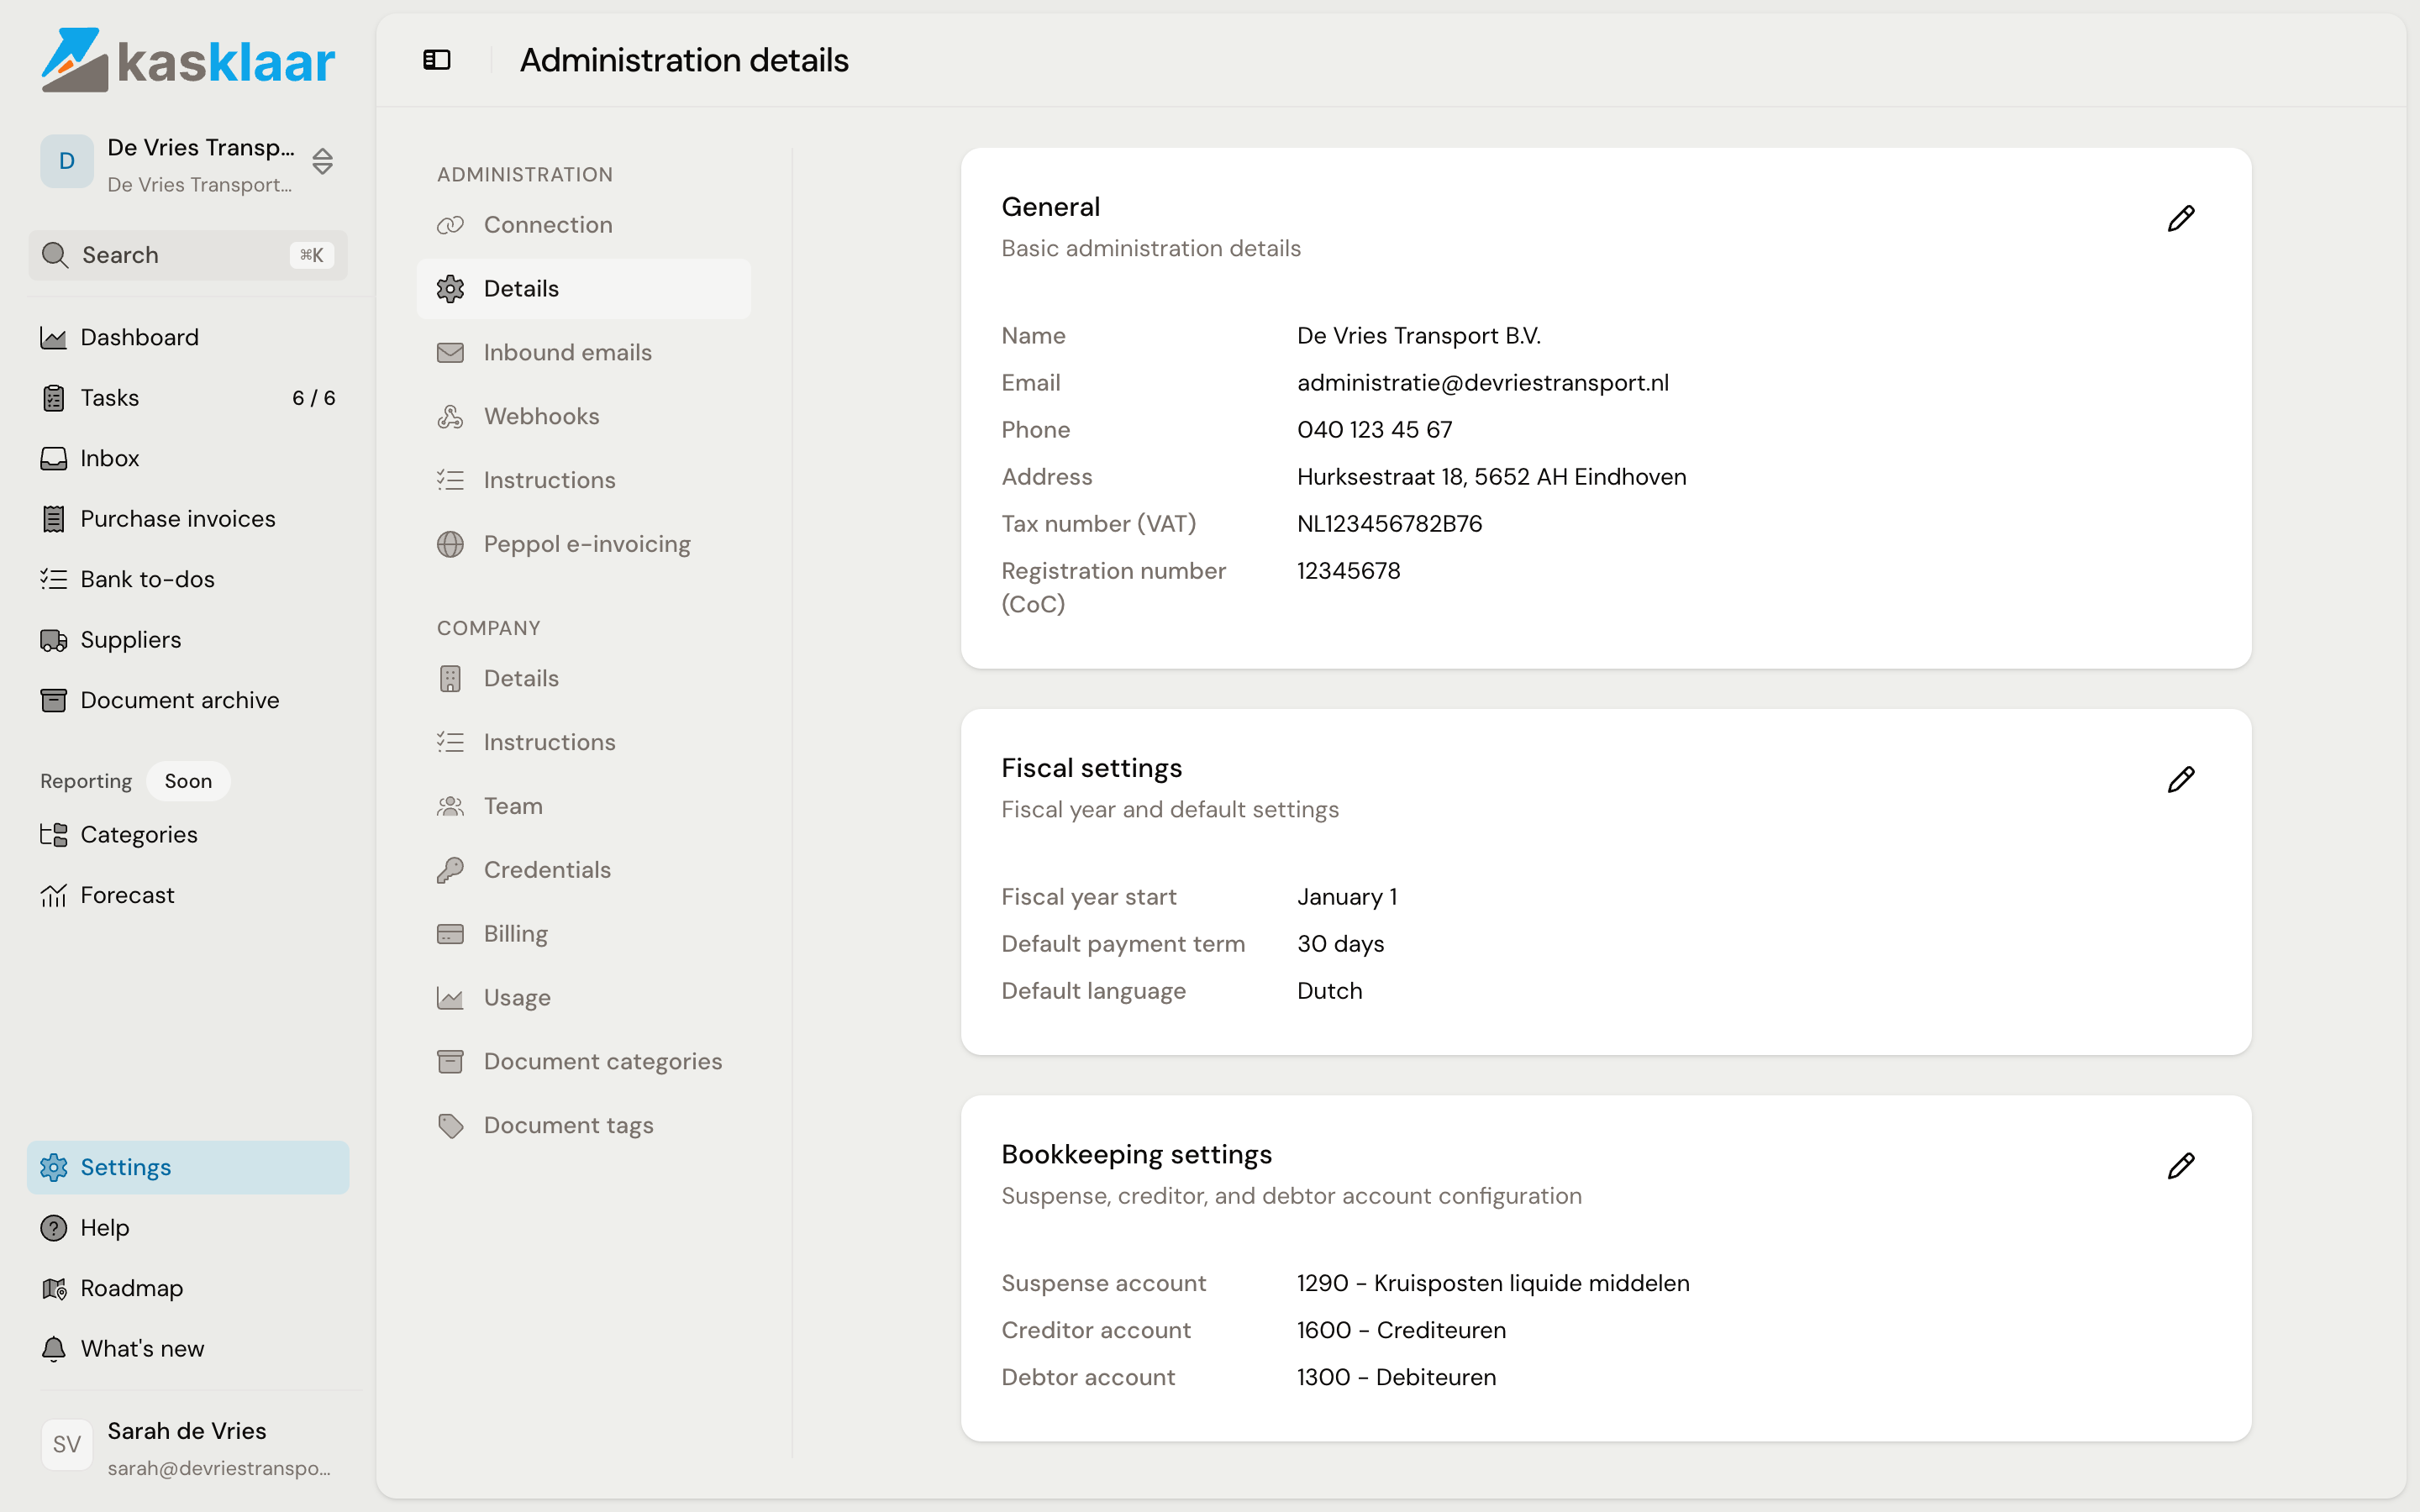Image resolution: width=2420 pixels, height=1512 pixels.
Task: Open the Roadmap
Action: pyautogui.click(x=188, y=1289)
